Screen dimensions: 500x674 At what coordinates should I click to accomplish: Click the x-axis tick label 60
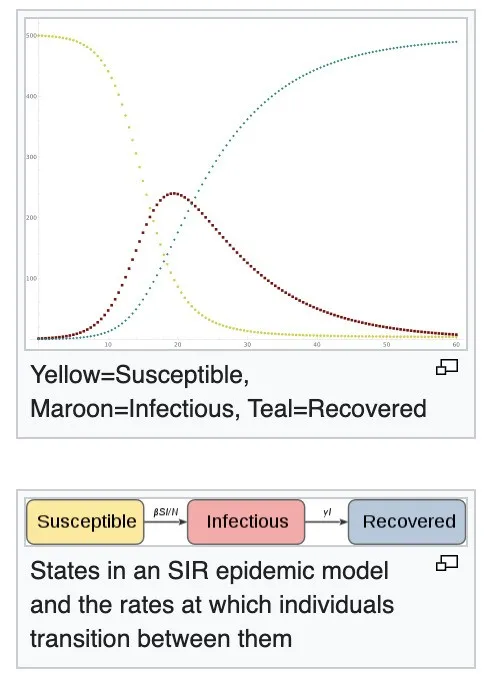click(456, 345)
